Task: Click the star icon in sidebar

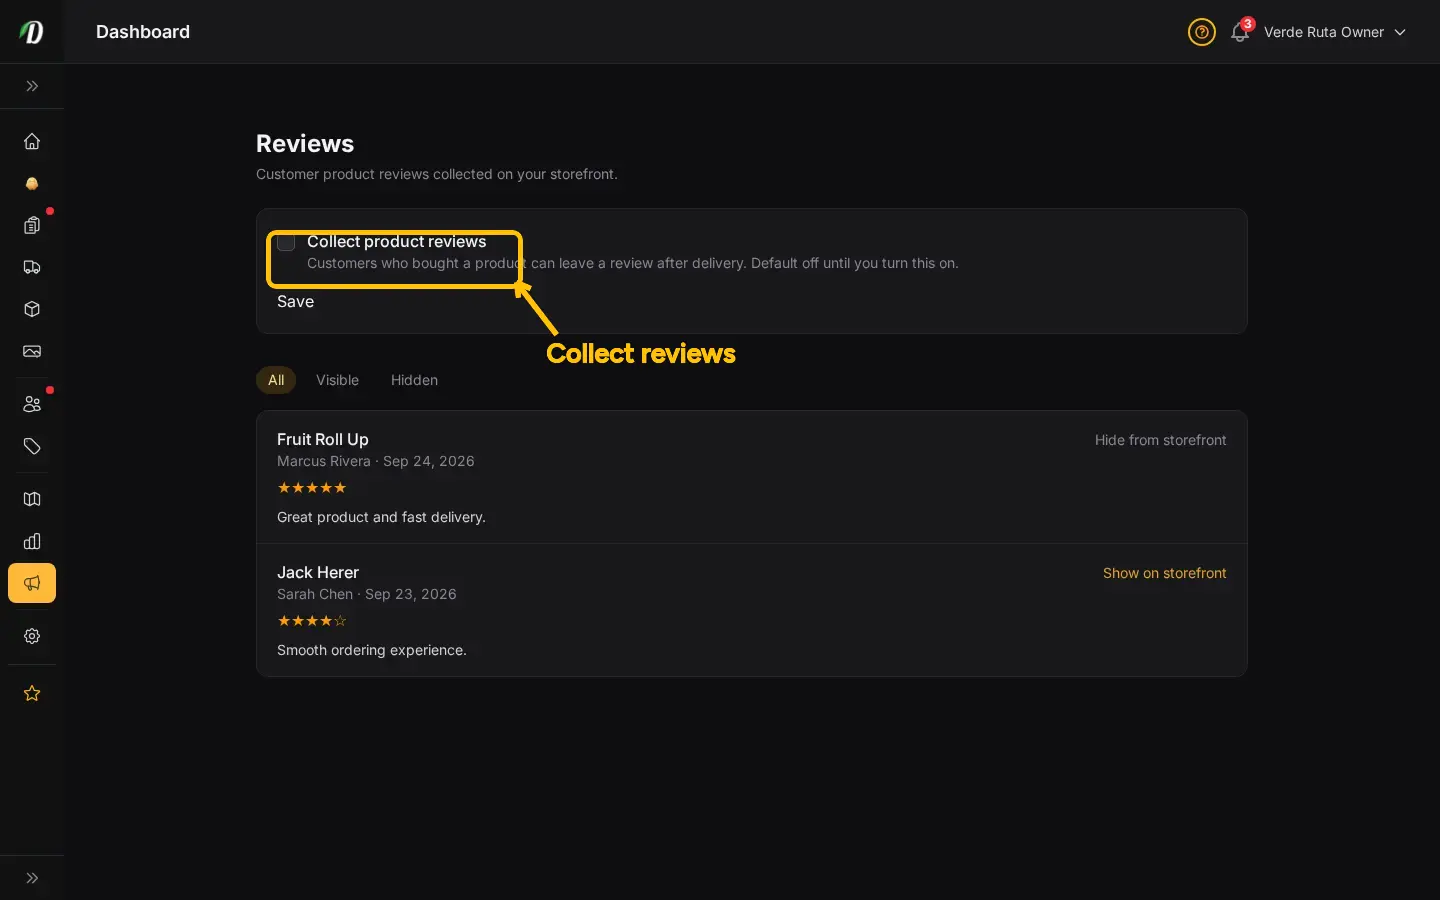Action: pos(32,693)
